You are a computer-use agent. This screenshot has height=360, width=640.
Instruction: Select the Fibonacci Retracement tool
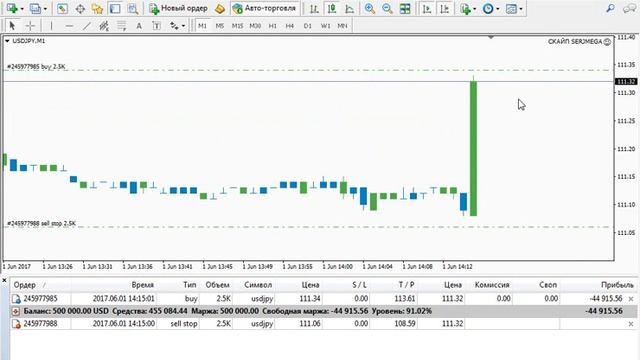[122, 26]
